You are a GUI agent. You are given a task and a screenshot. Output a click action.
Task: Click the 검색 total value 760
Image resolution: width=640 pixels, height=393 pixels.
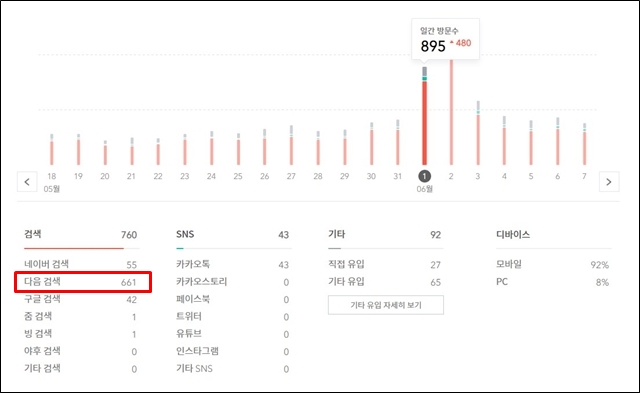tap(129, 235)
